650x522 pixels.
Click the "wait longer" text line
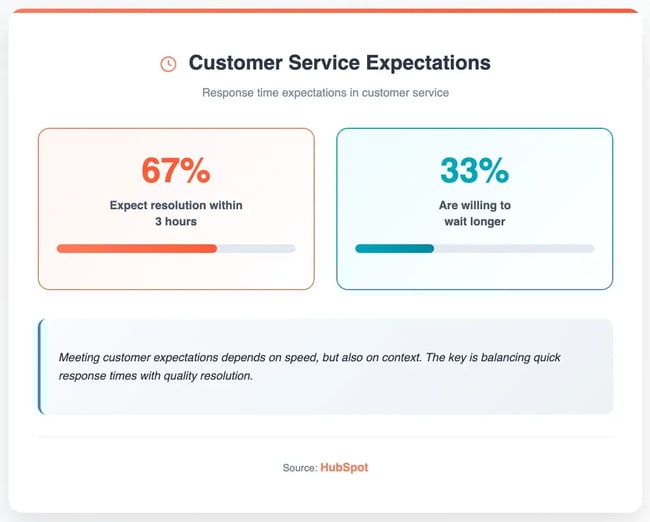[x=474, y=221]
